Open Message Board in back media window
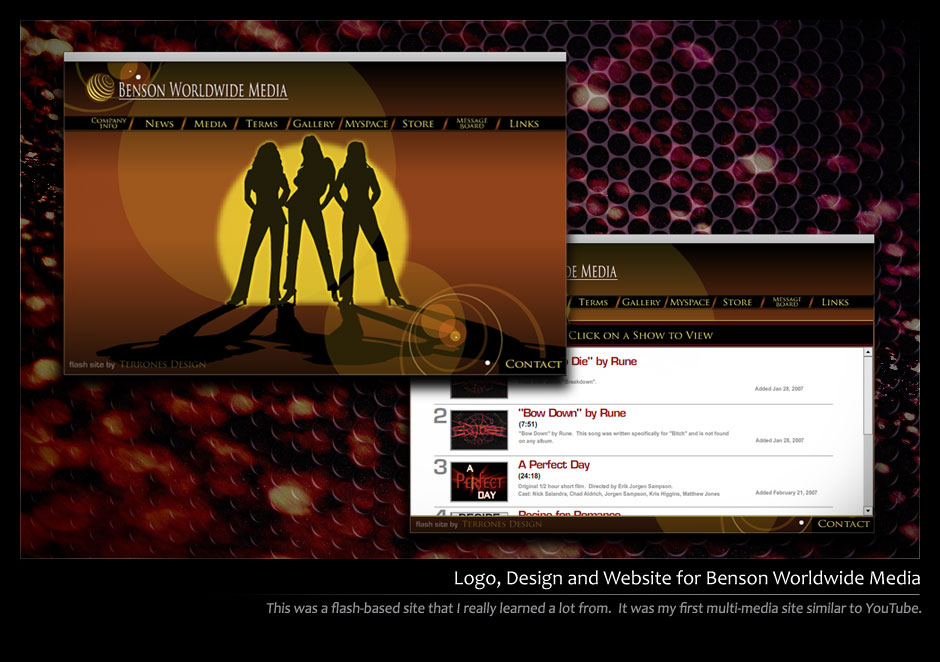This screenshot has width=940, height=662. pos(787,302)
